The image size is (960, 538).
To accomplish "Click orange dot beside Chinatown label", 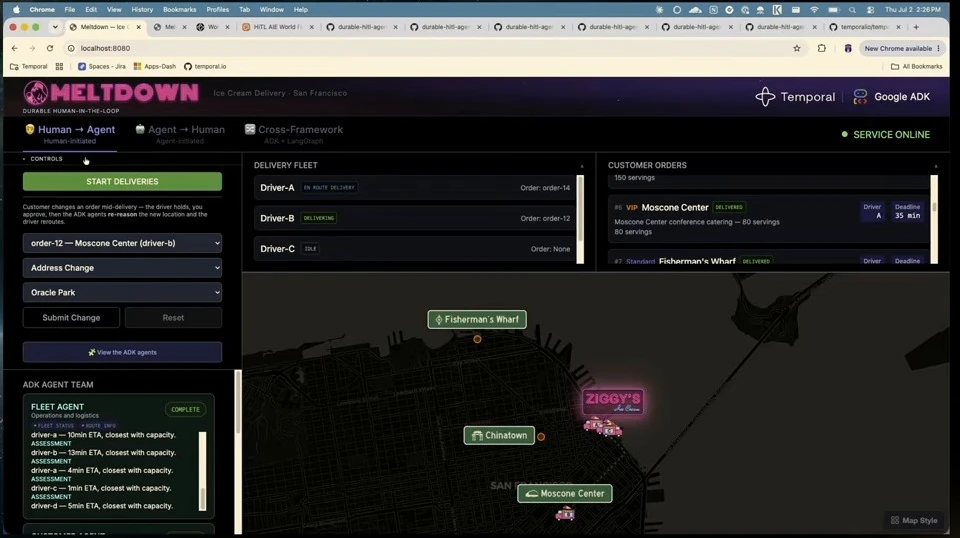I will point(541,436).
